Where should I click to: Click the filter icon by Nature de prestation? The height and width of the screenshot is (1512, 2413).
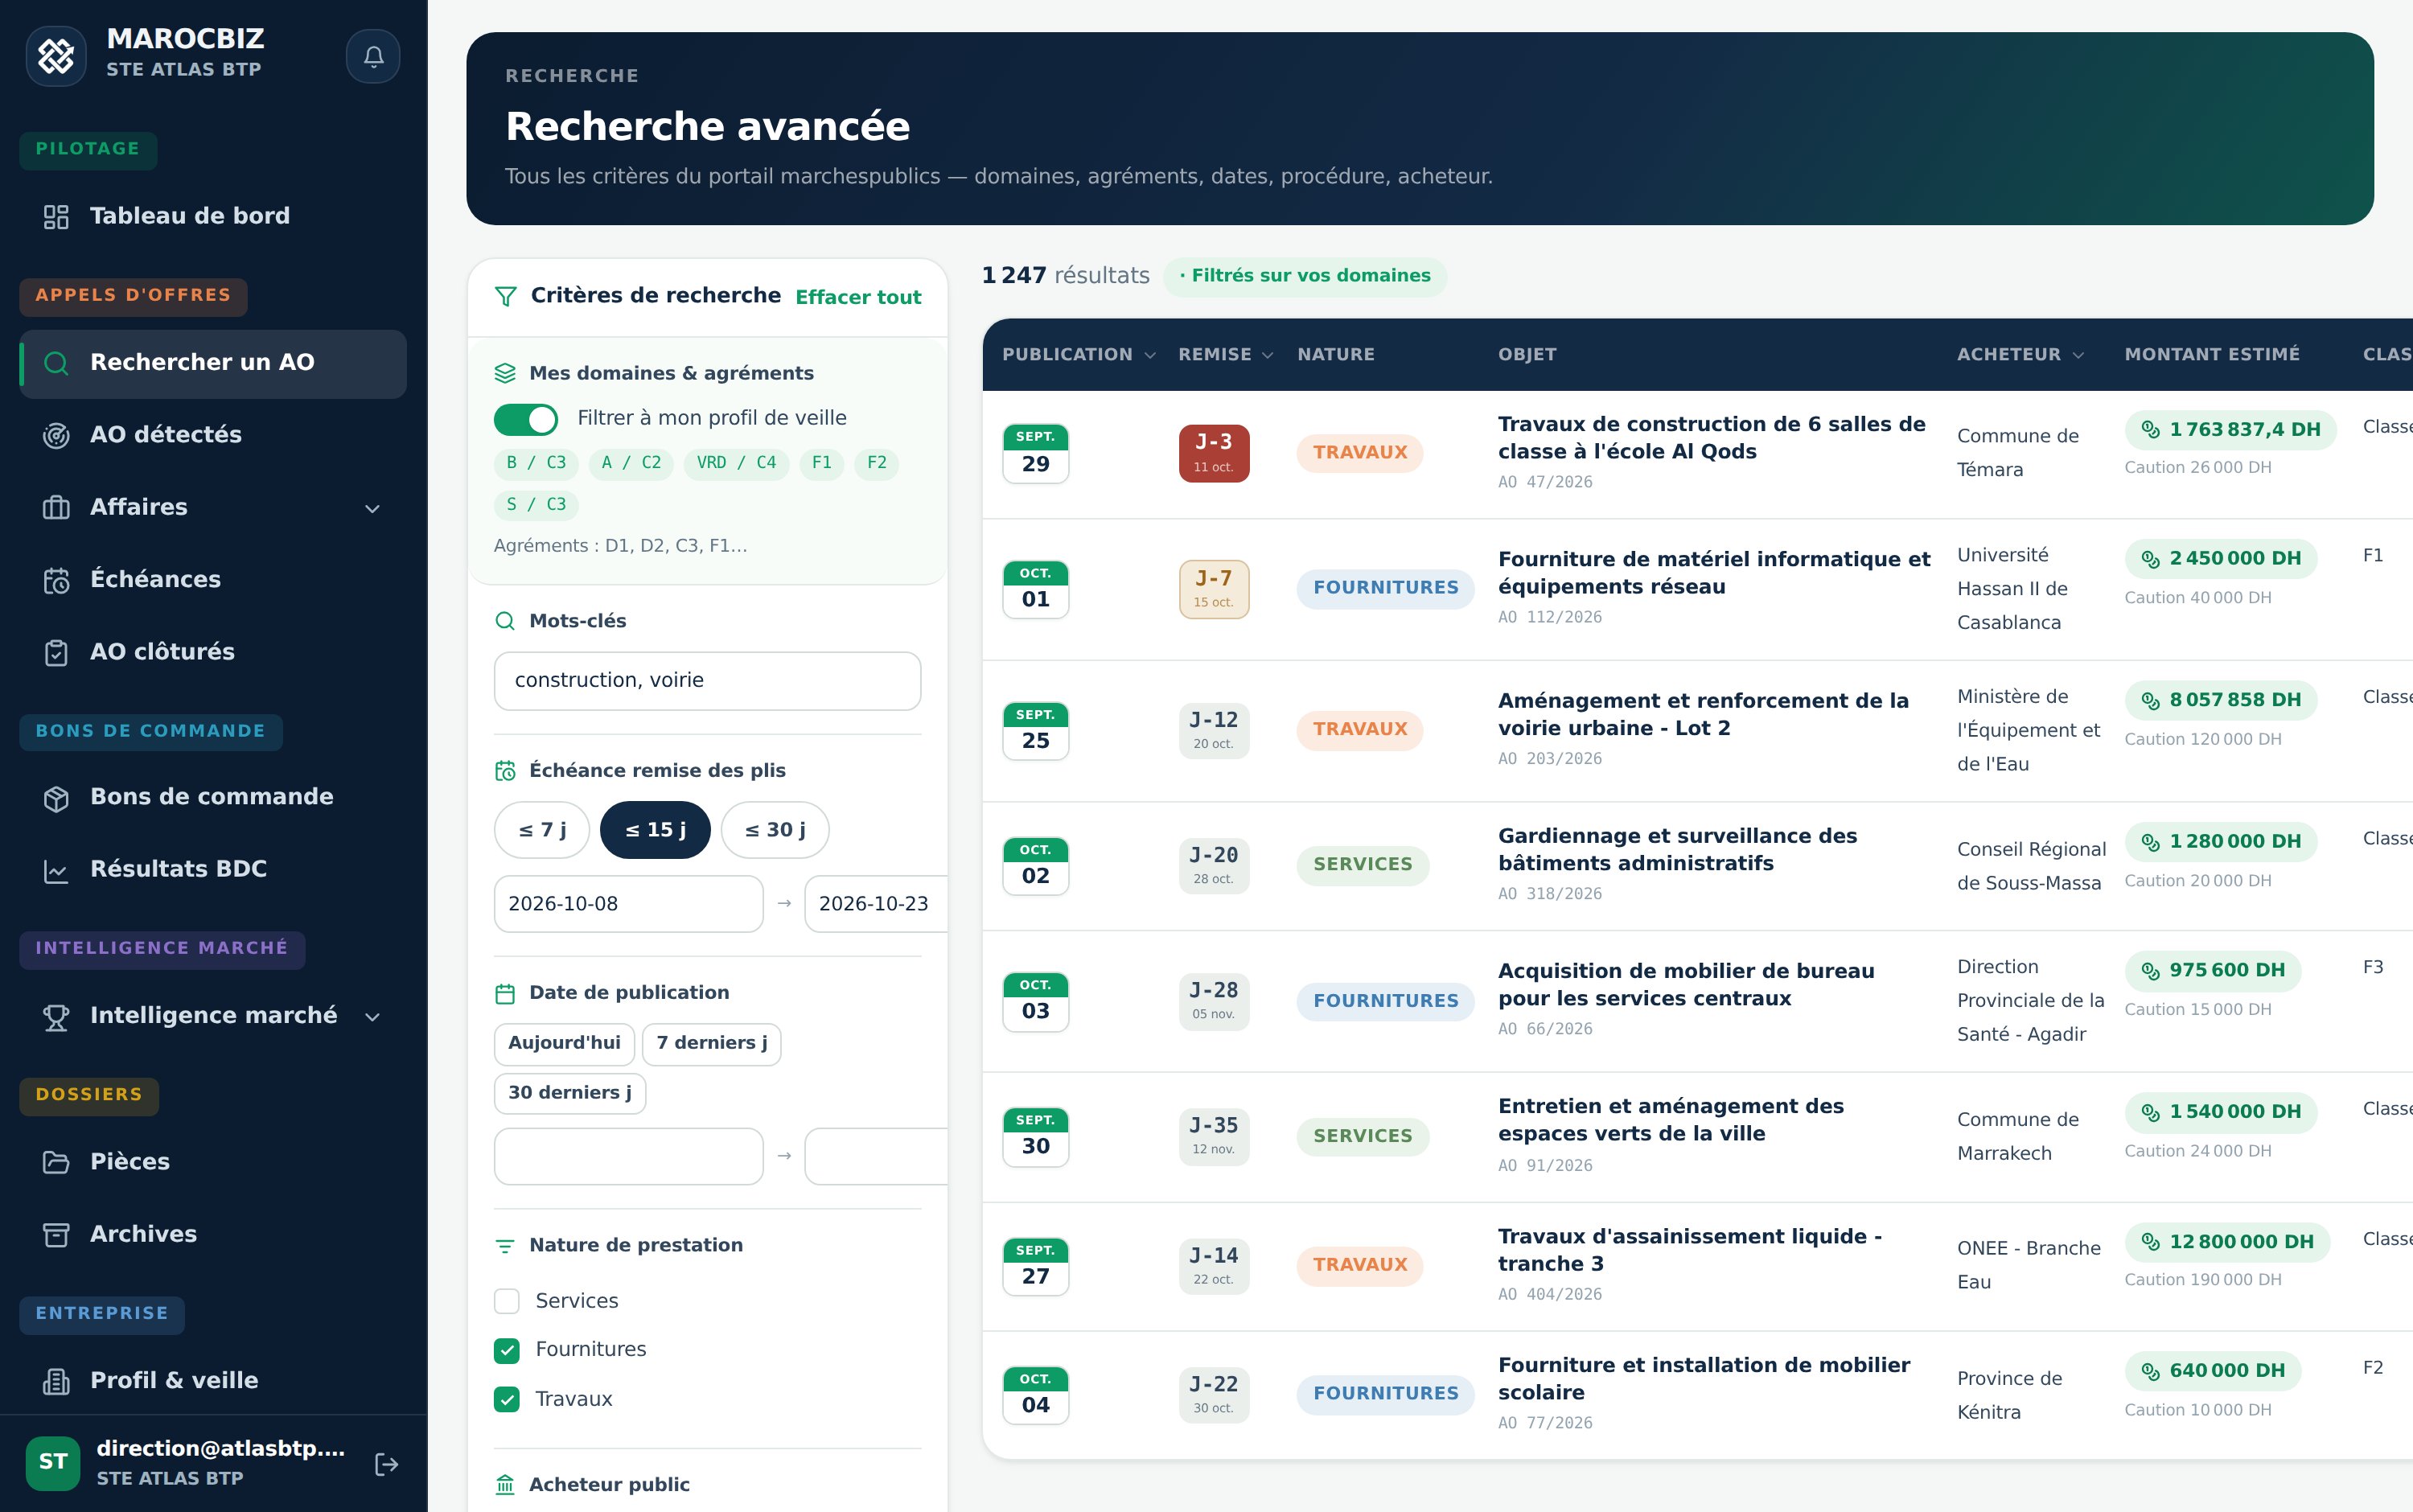tap(505, 1246)
